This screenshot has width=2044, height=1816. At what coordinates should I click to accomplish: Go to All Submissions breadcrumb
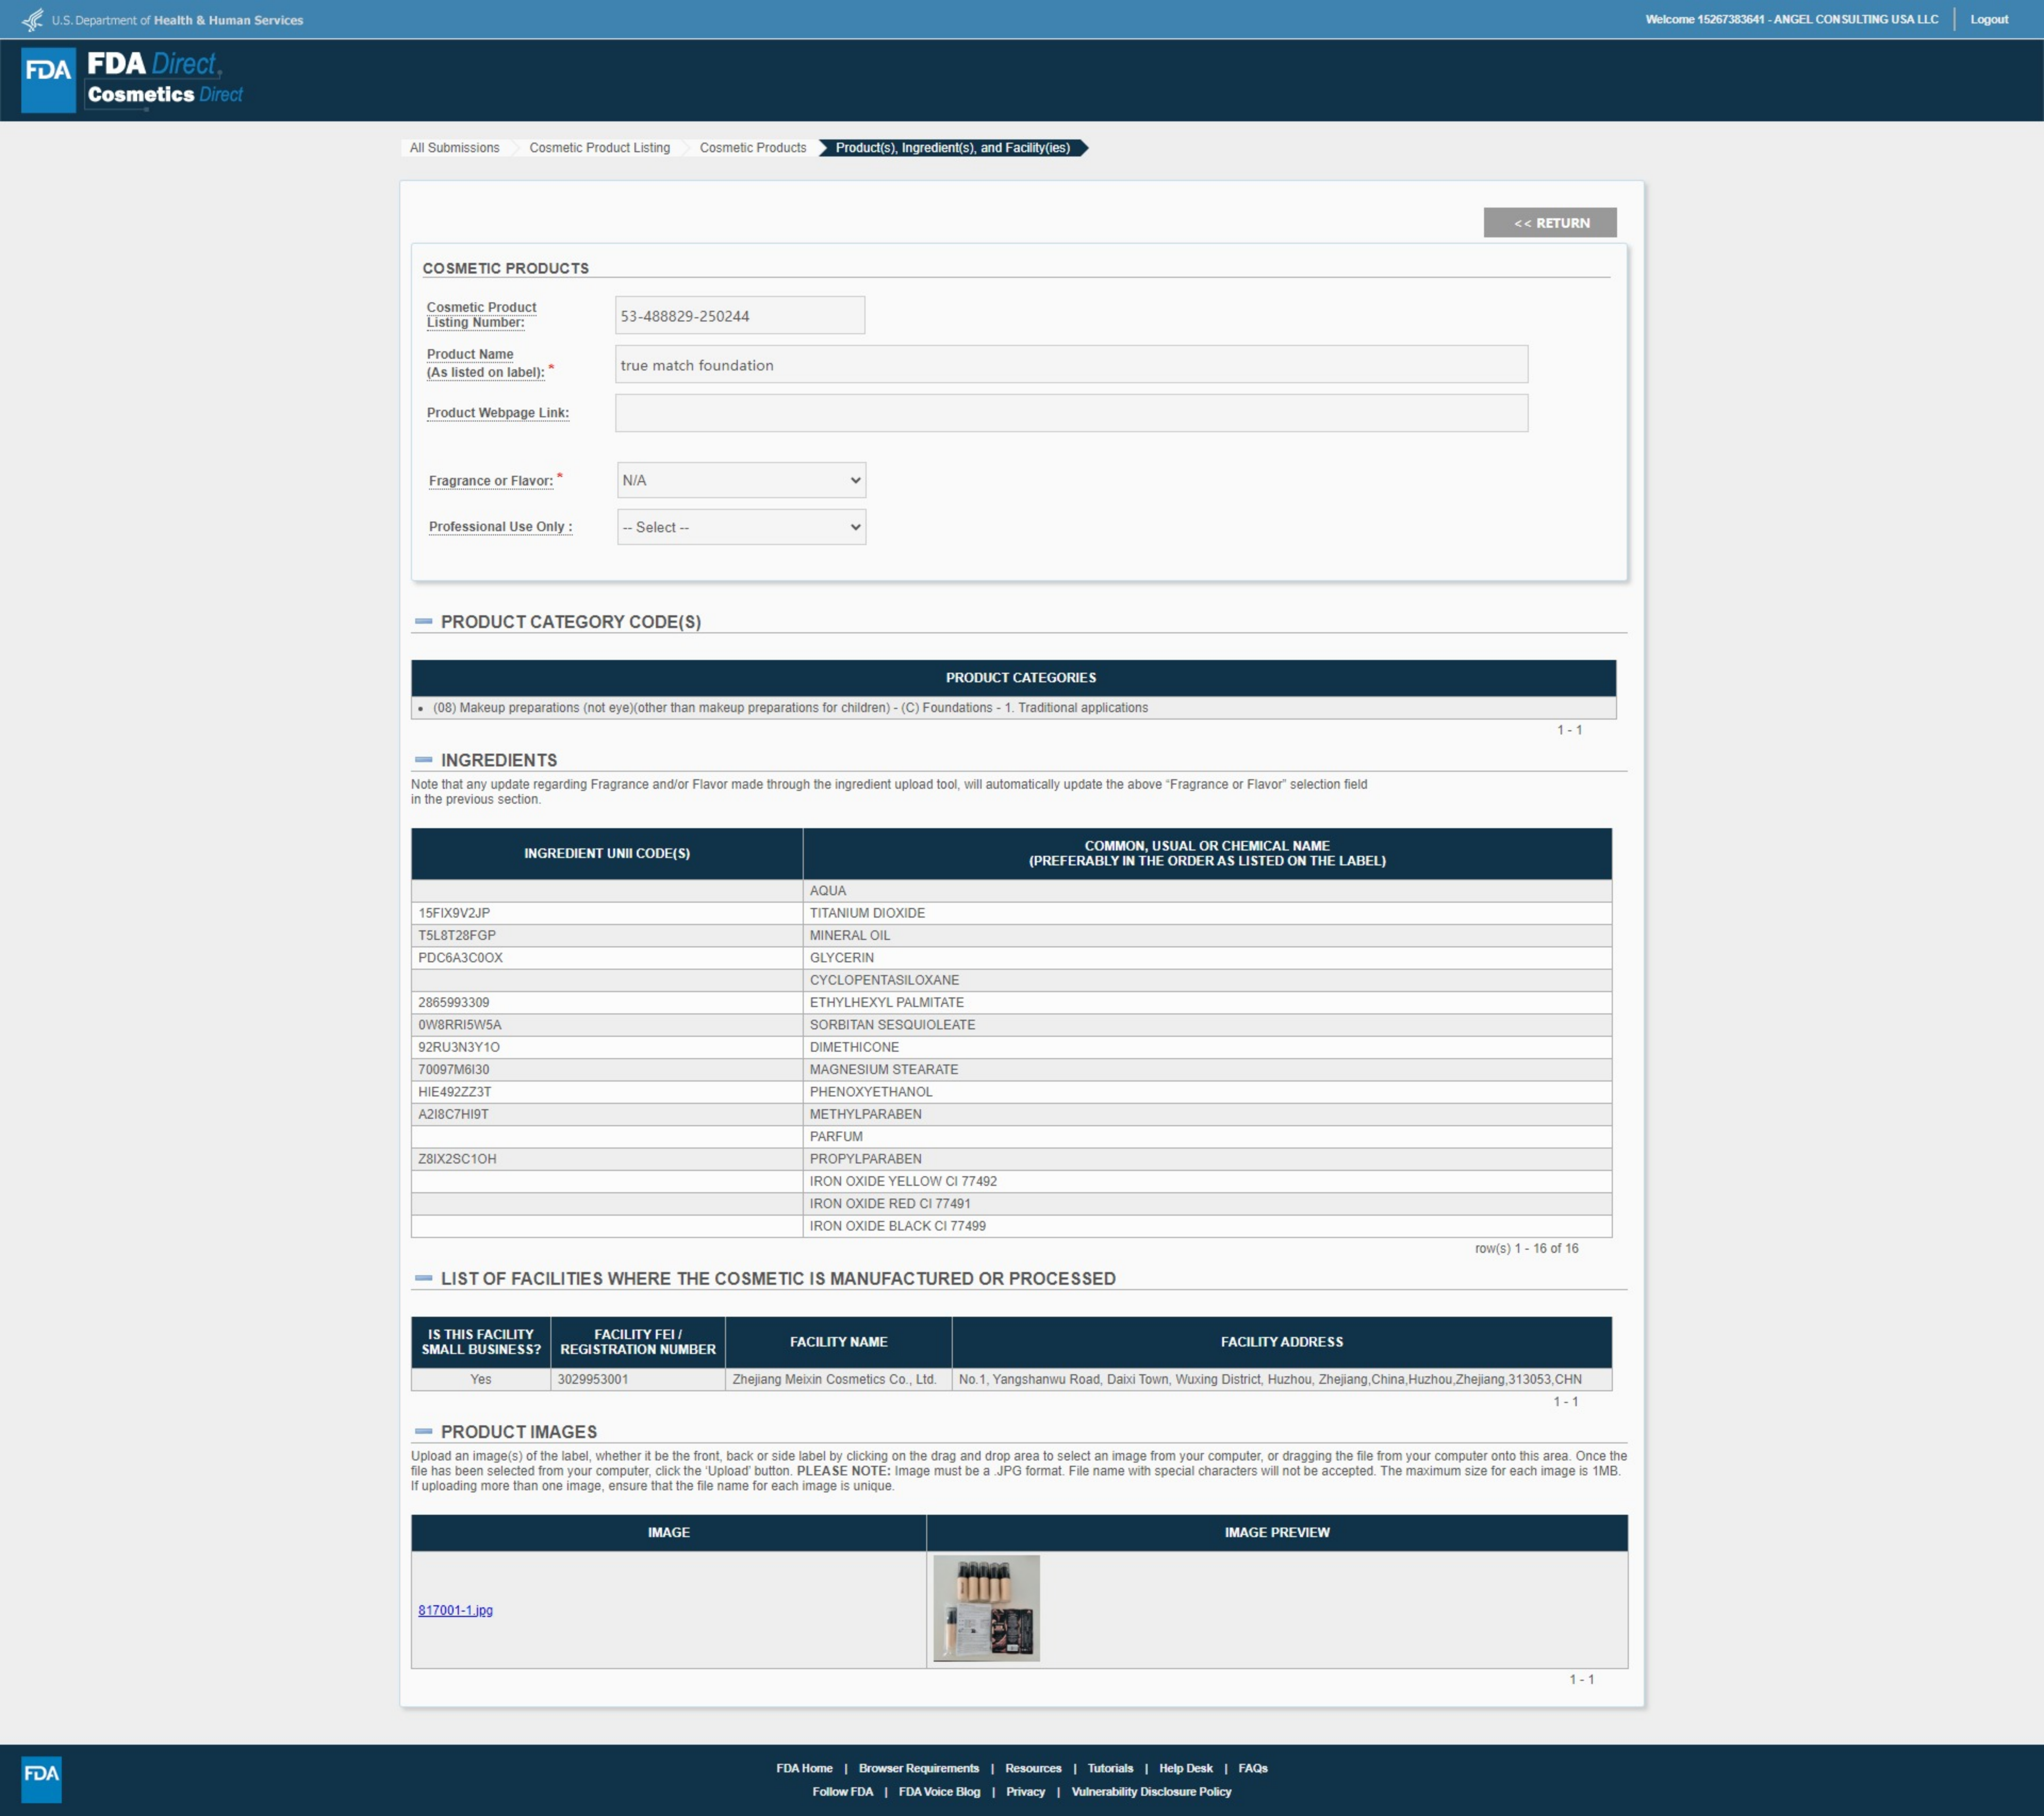(454, 148)
